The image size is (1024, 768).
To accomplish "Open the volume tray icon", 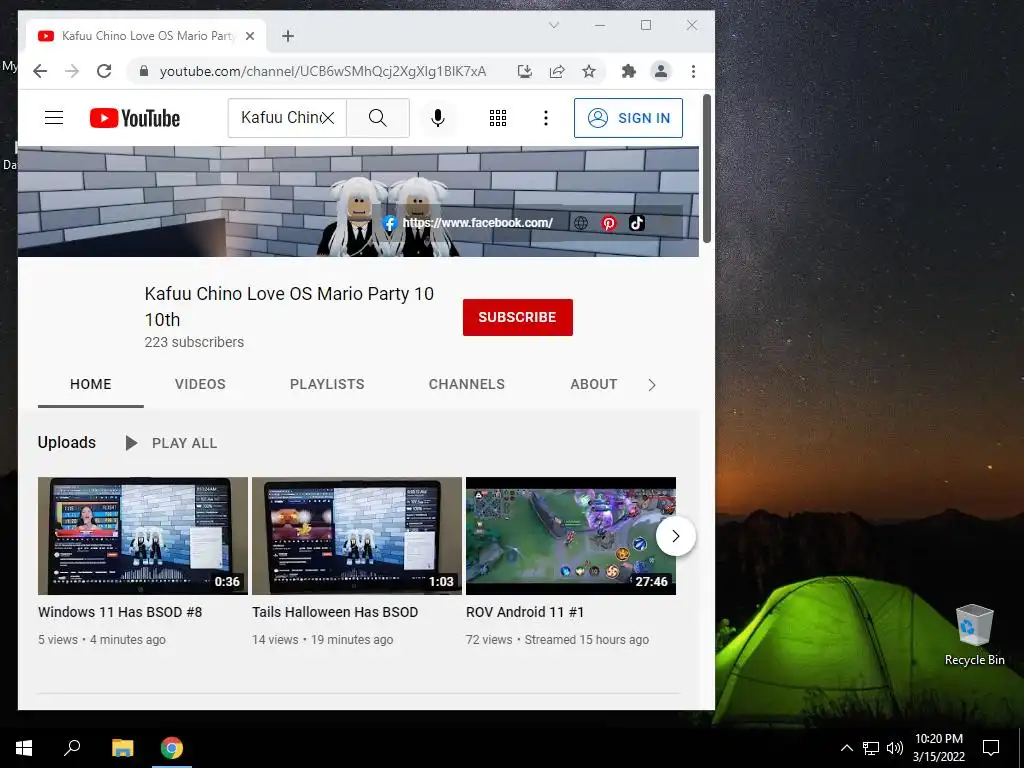I will pyautogui.click(x=895, y=748).
